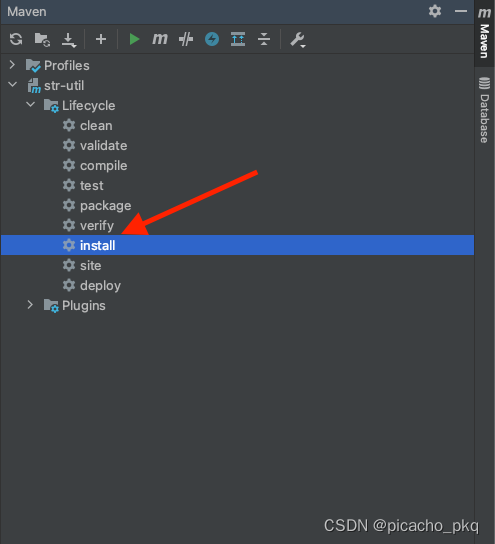This screenshot has width=495, height=544.
Task: Collapse the Lifecycle node
Action: coord(31,104)
